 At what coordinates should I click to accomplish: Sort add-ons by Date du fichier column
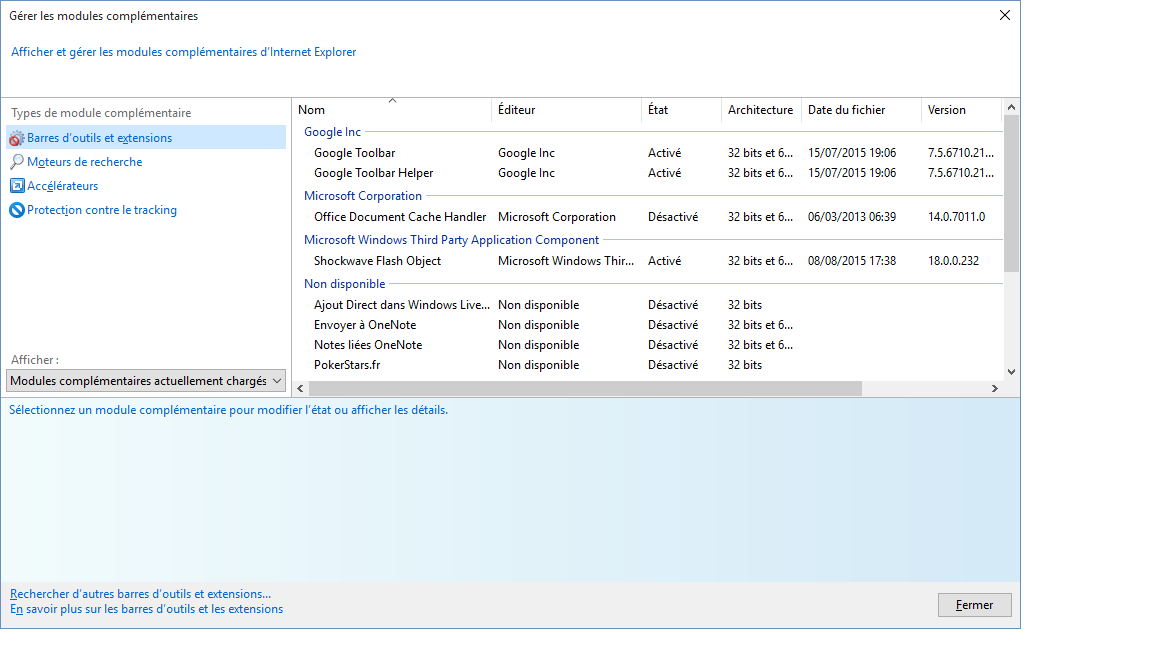pyautogui.click(x=862, y=110)
